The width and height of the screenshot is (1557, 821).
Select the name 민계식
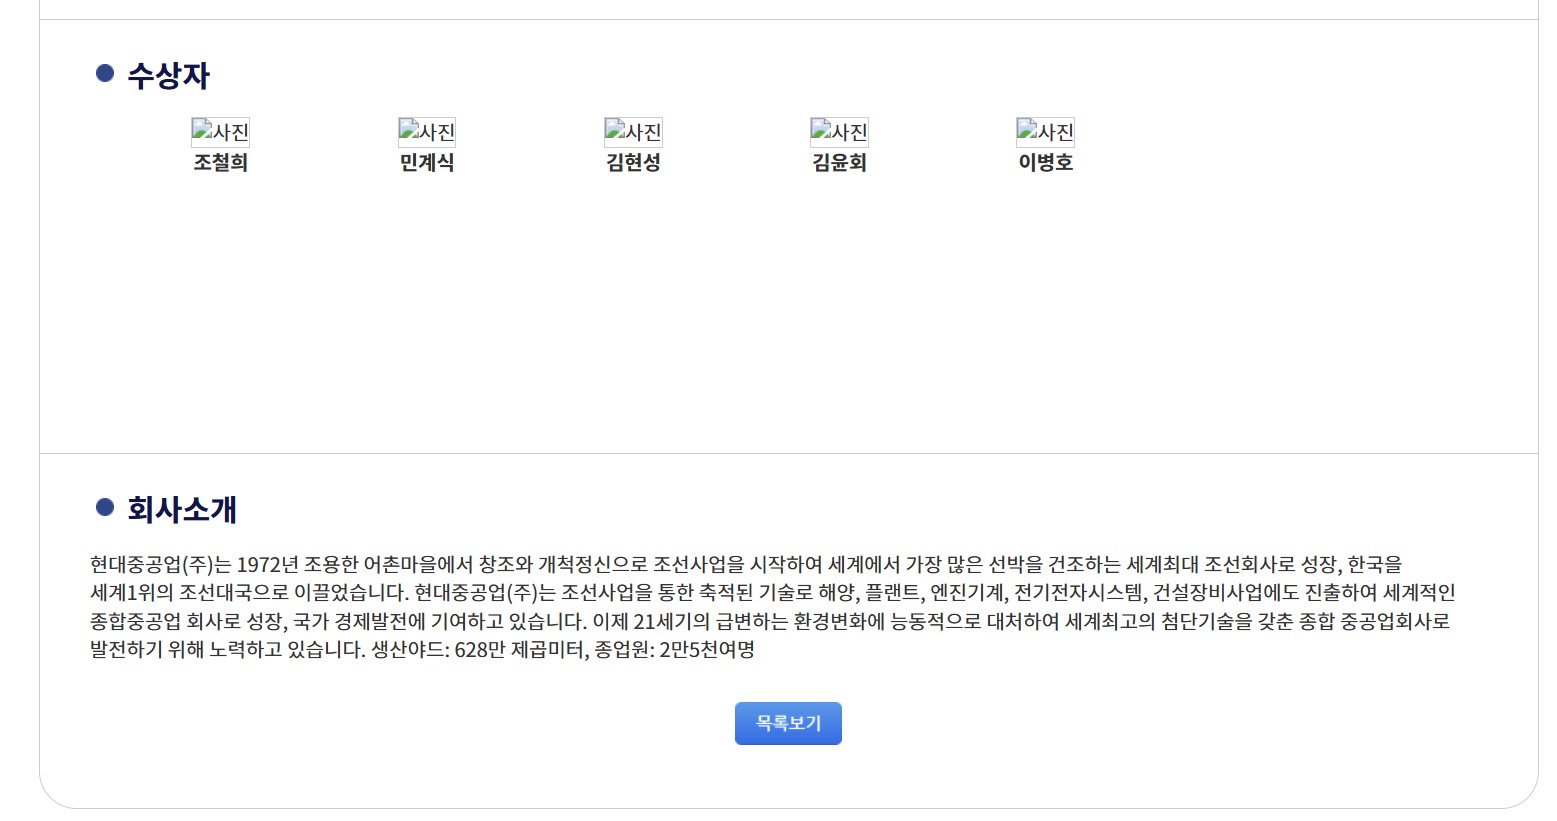pyautogui.click(x=427, y=162)
